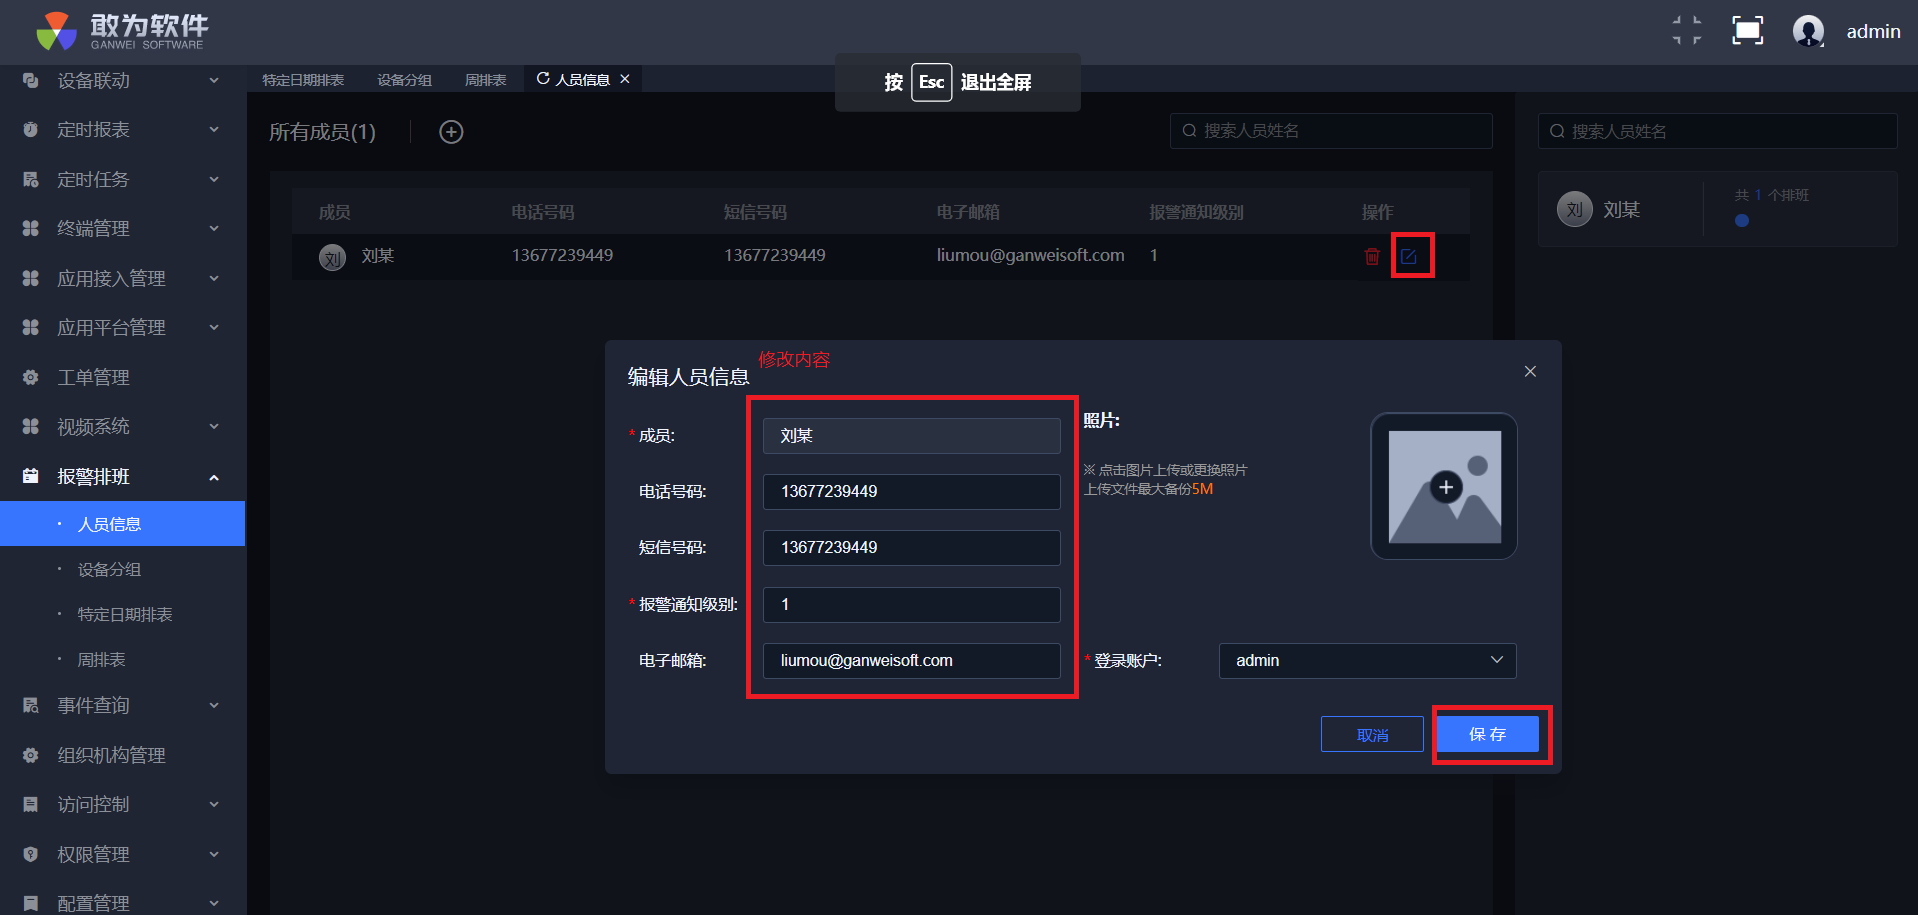Add a new member with the plus icon
The image size is (1918, 915).
(x=451, y=132)
